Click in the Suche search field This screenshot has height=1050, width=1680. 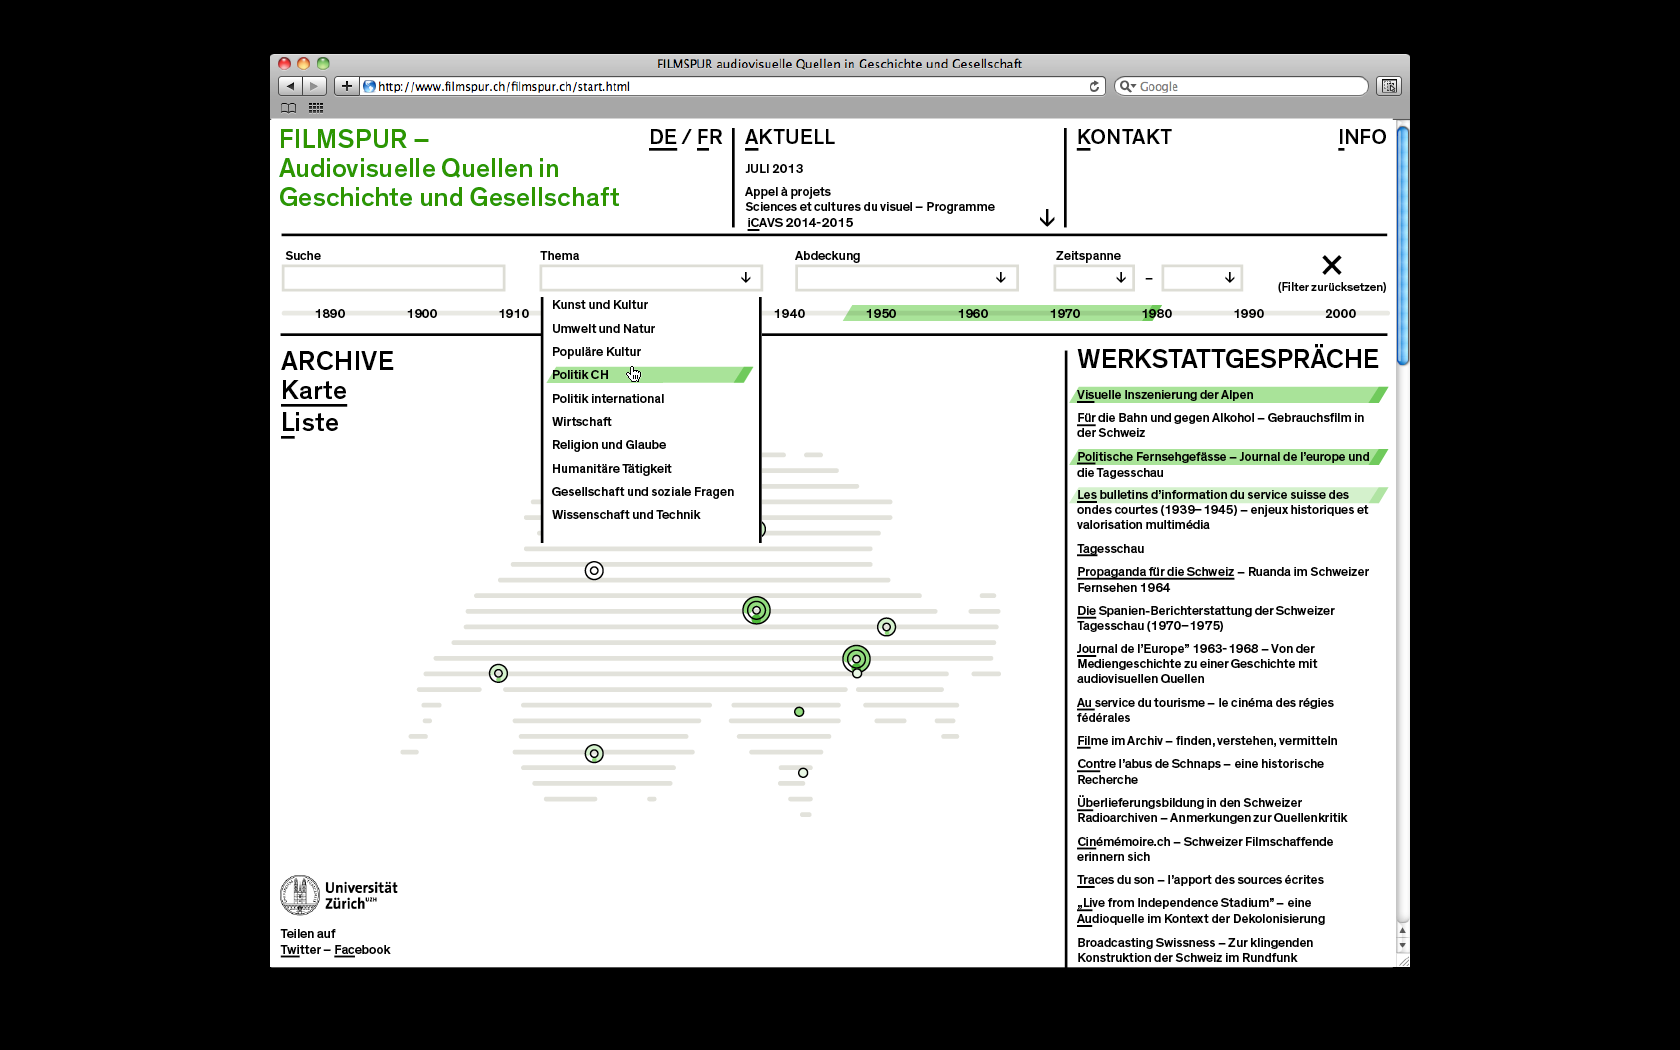[x=393, y=277]
